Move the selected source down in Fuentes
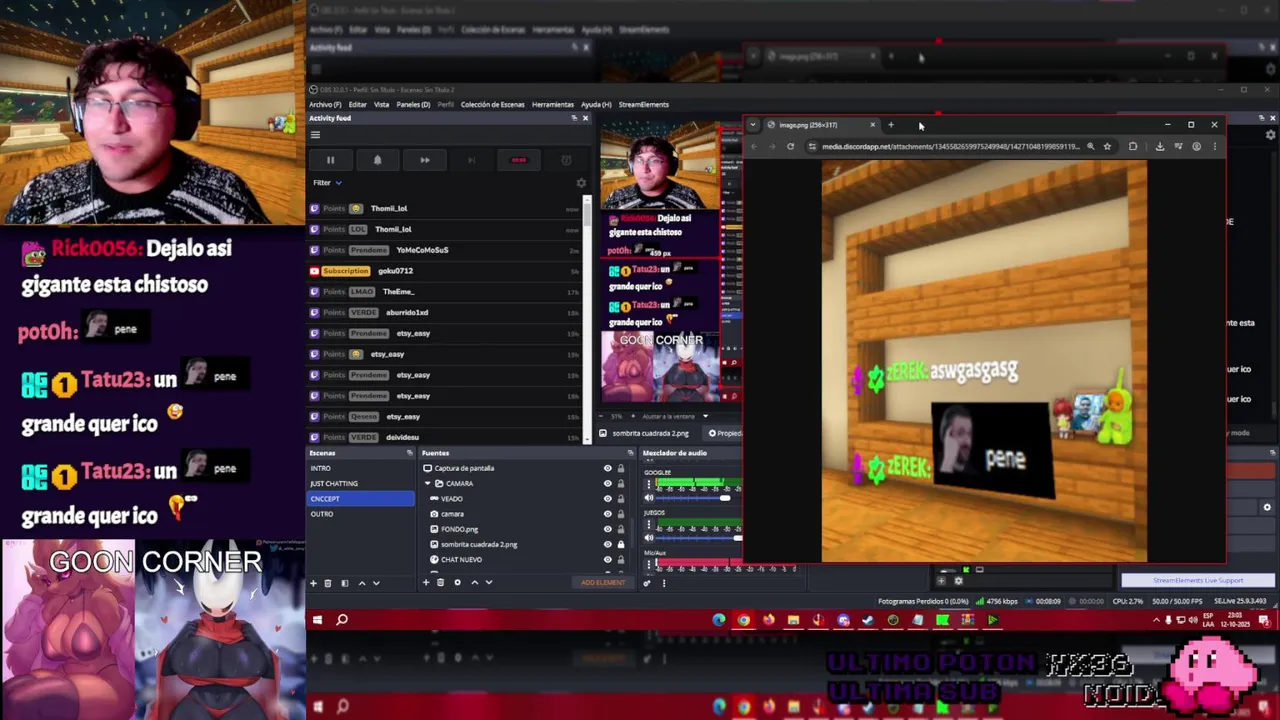 click(x=488, y=582)
